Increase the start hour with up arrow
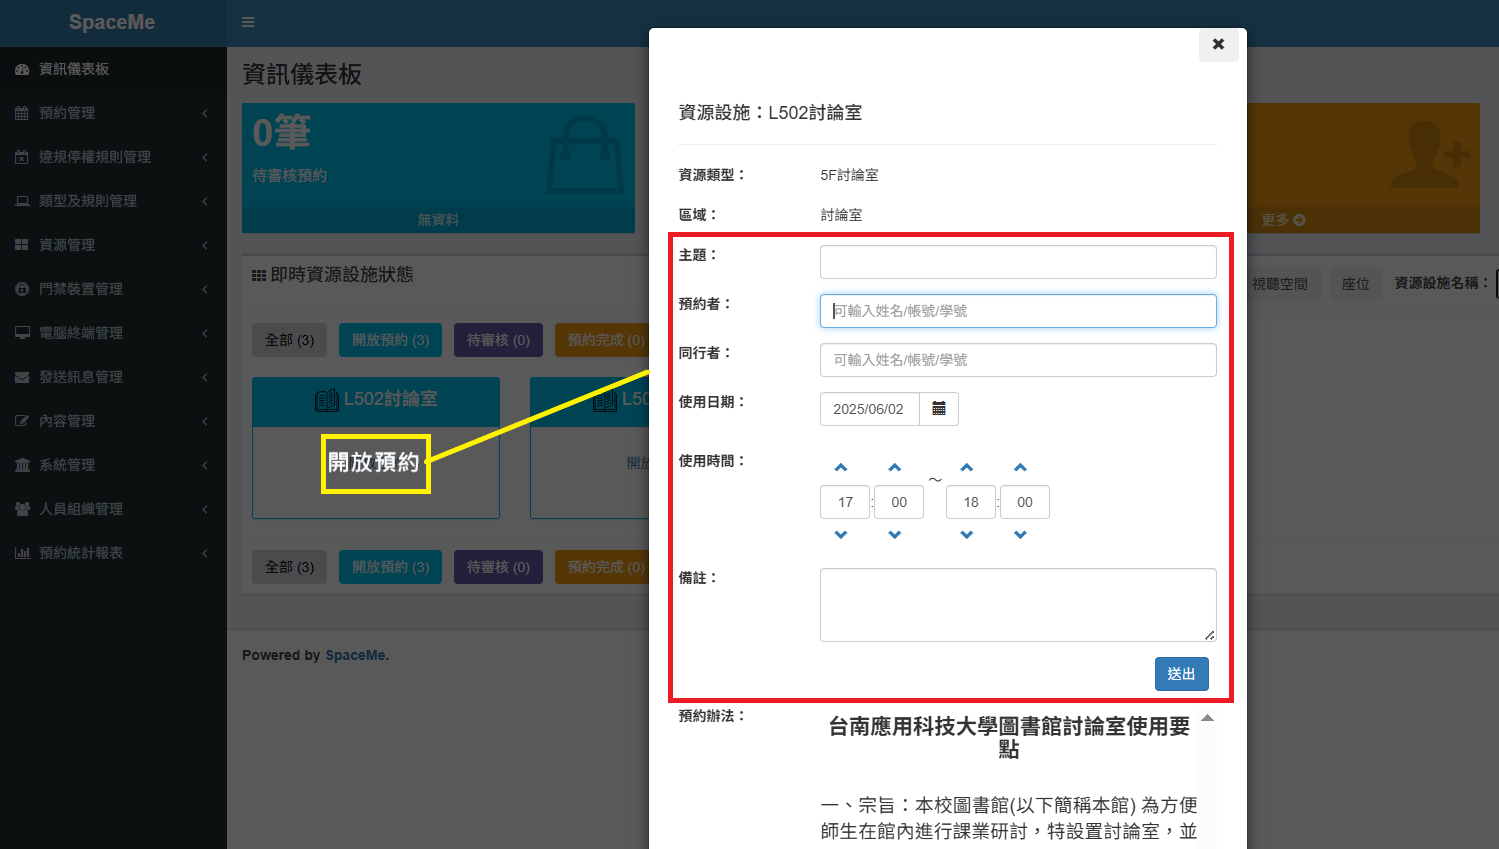The width and height of the screenshot is (1499, 849). click(841, 468)
